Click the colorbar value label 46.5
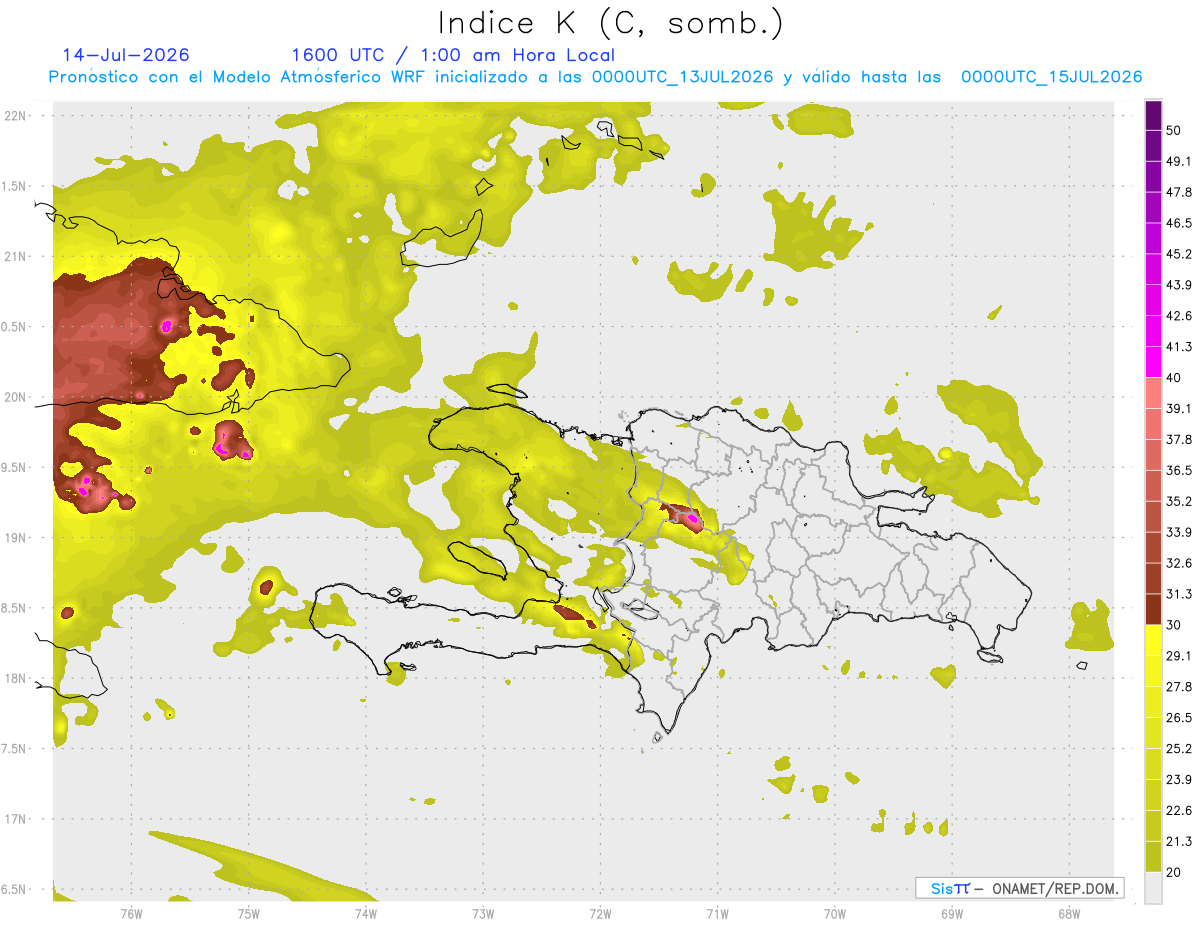This screenshot has height=927, width=1200. pyautogui.click(x=1180, y=223)
